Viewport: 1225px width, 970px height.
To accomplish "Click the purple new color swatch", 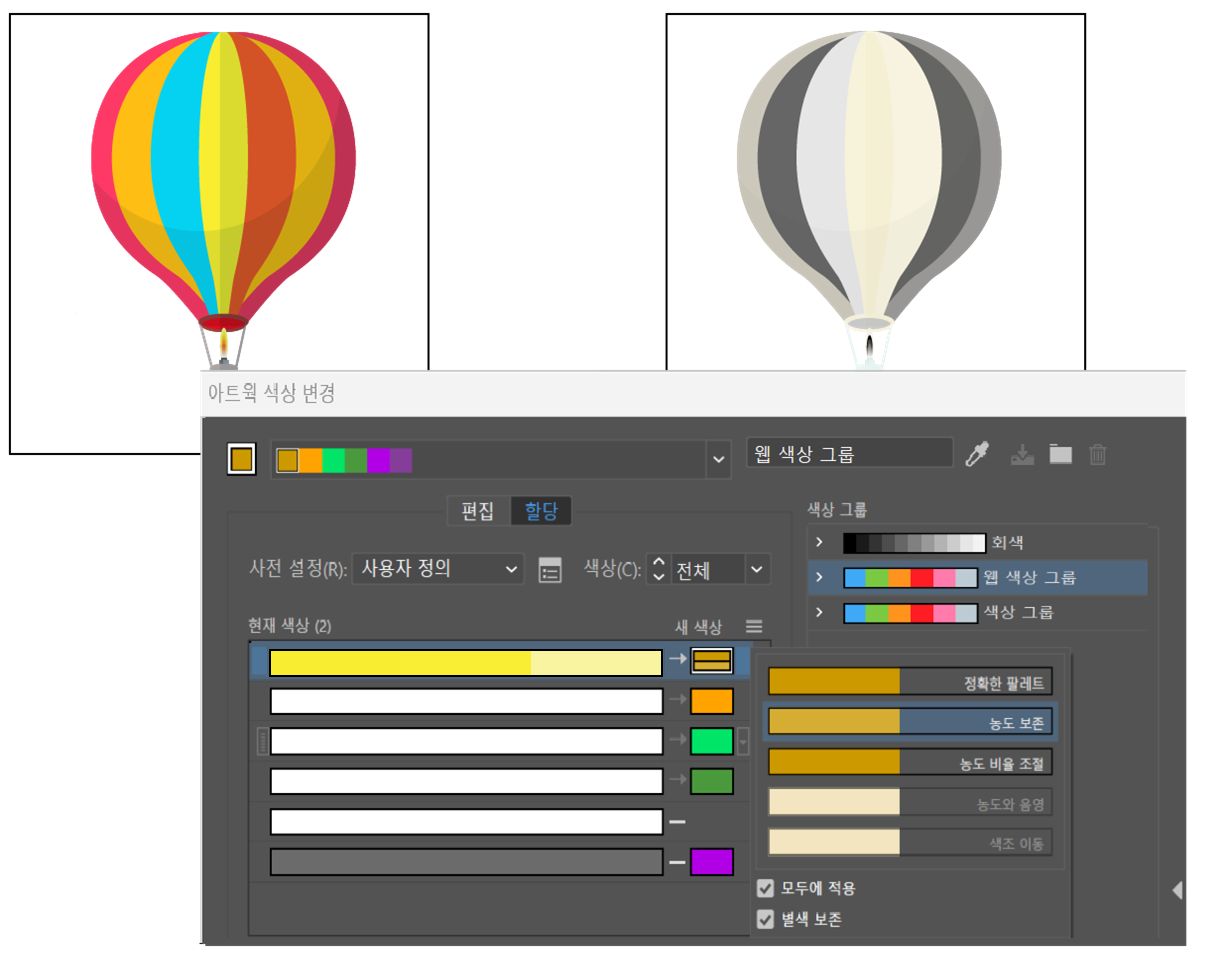I will click(712, 861).
